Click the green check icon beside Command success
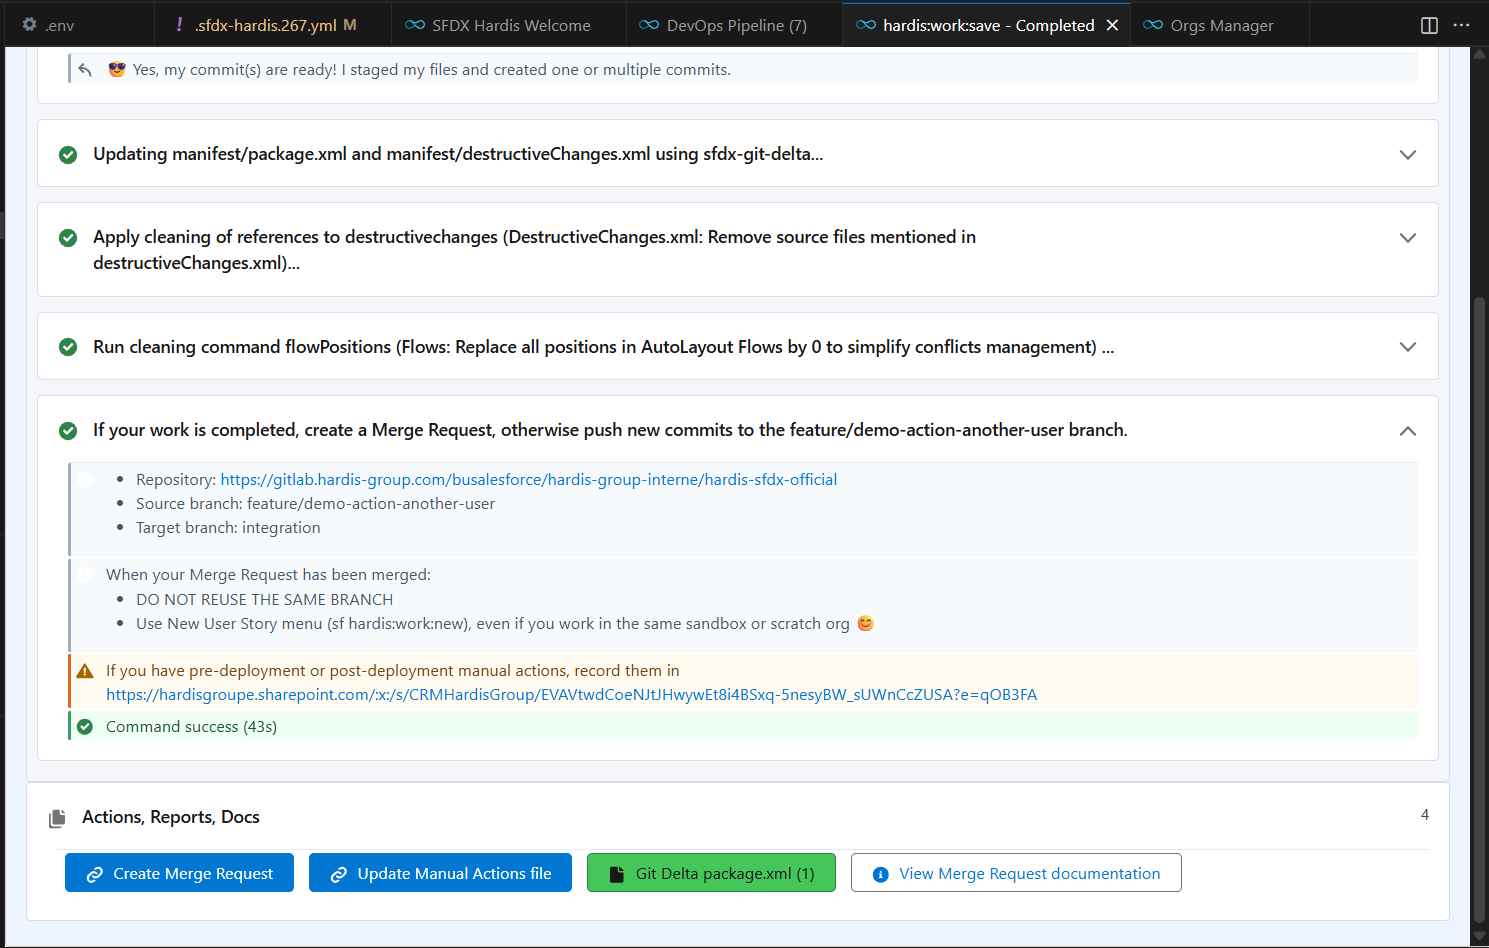1489x948 pixels. (x=85, y=727)
